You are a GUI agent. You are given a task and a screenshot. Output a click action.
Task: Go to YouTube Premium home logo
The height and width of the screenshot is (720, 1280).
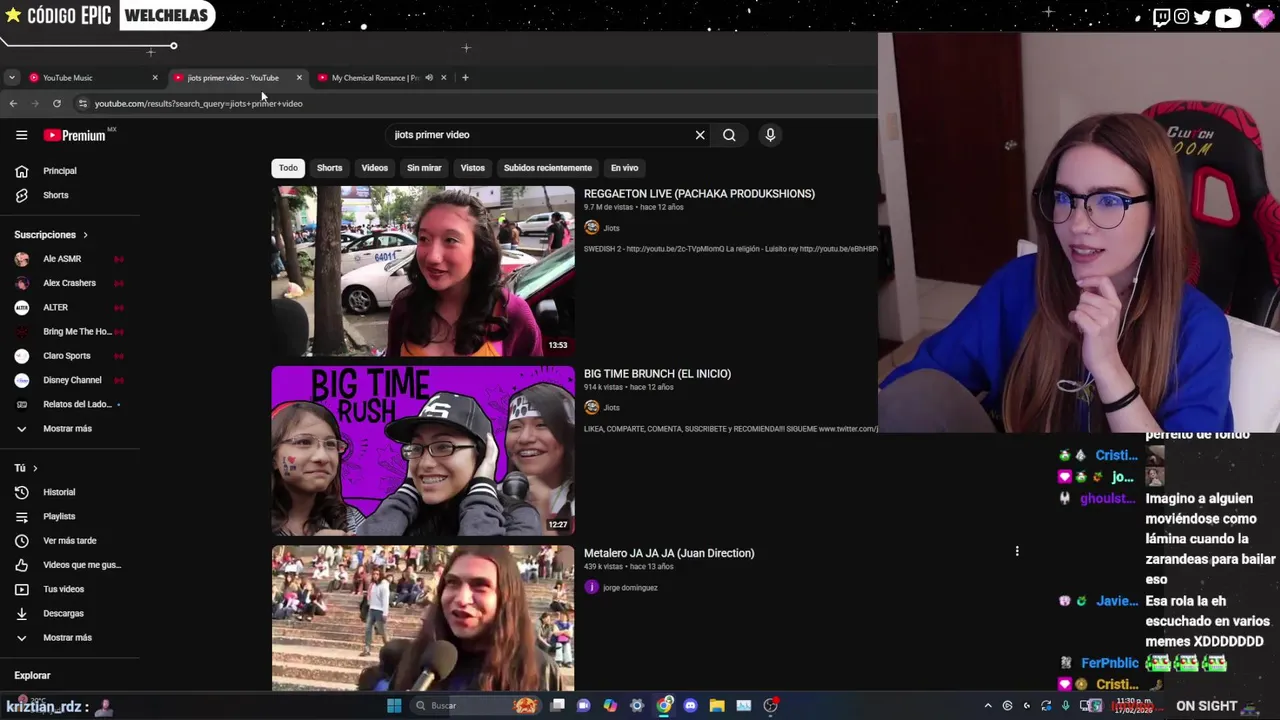[74, 135]
